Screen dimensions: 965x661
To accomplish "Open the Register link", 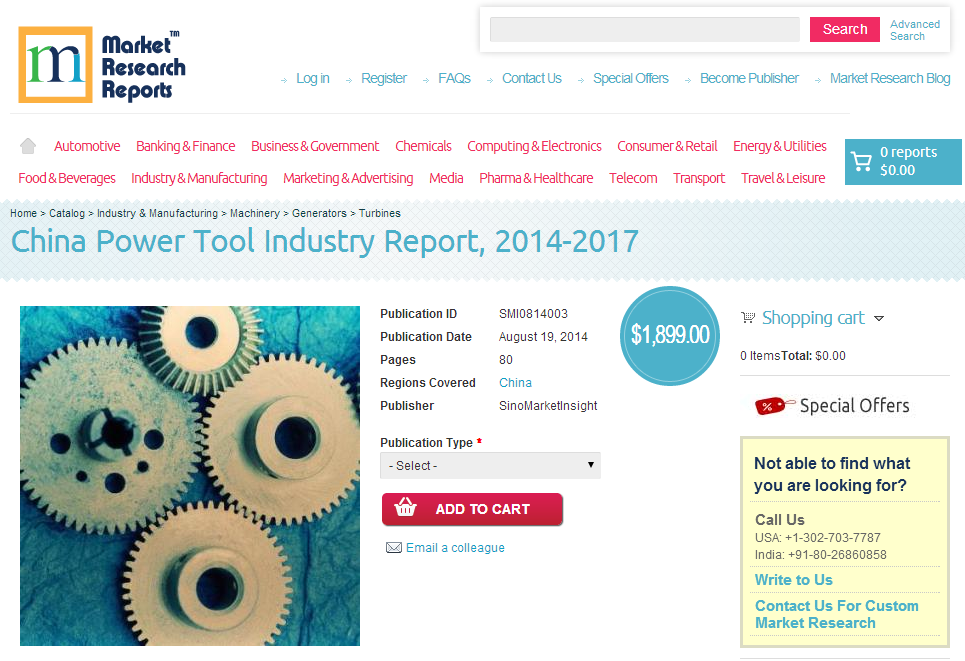I will tap(383, 78).
